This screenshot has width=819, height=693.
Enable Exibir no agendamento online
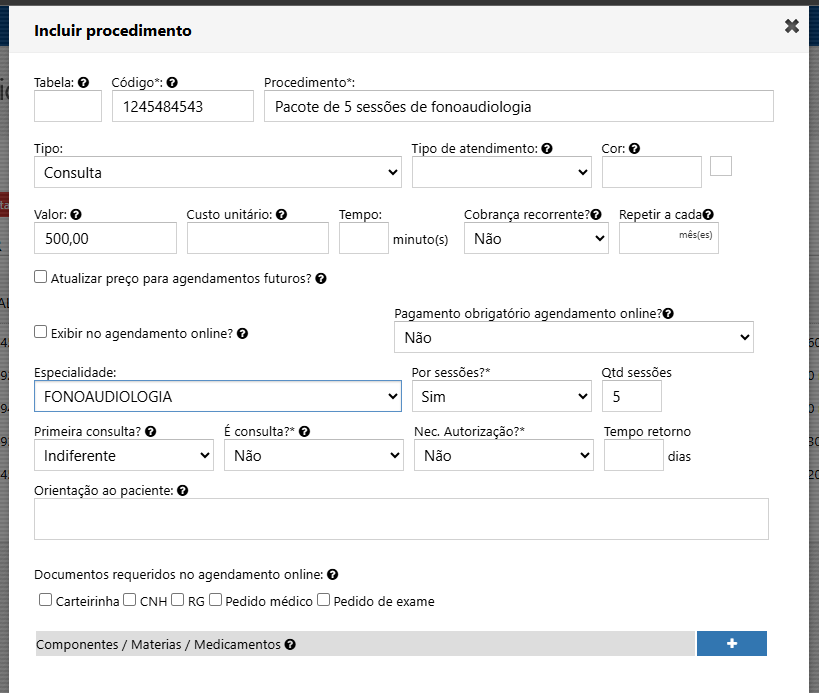click(41, 331)
